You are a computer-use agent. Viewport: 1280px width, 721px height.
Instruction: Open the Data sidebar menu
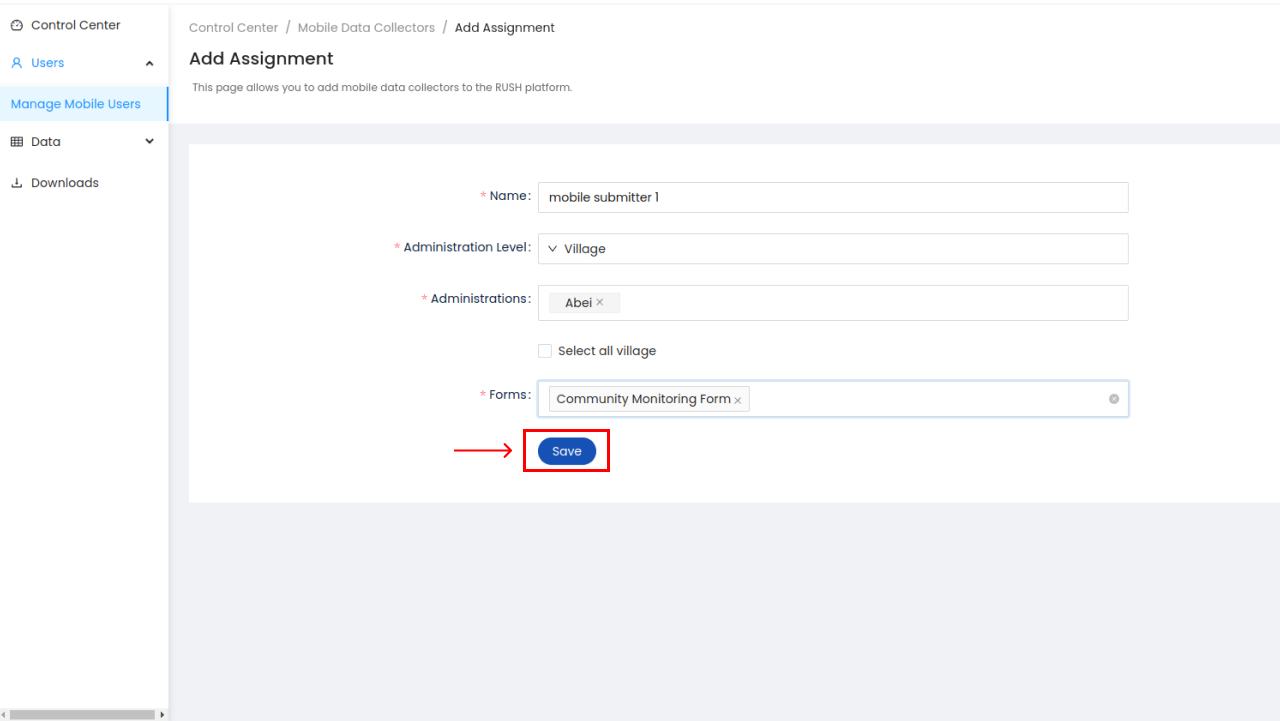coord(84,142)
